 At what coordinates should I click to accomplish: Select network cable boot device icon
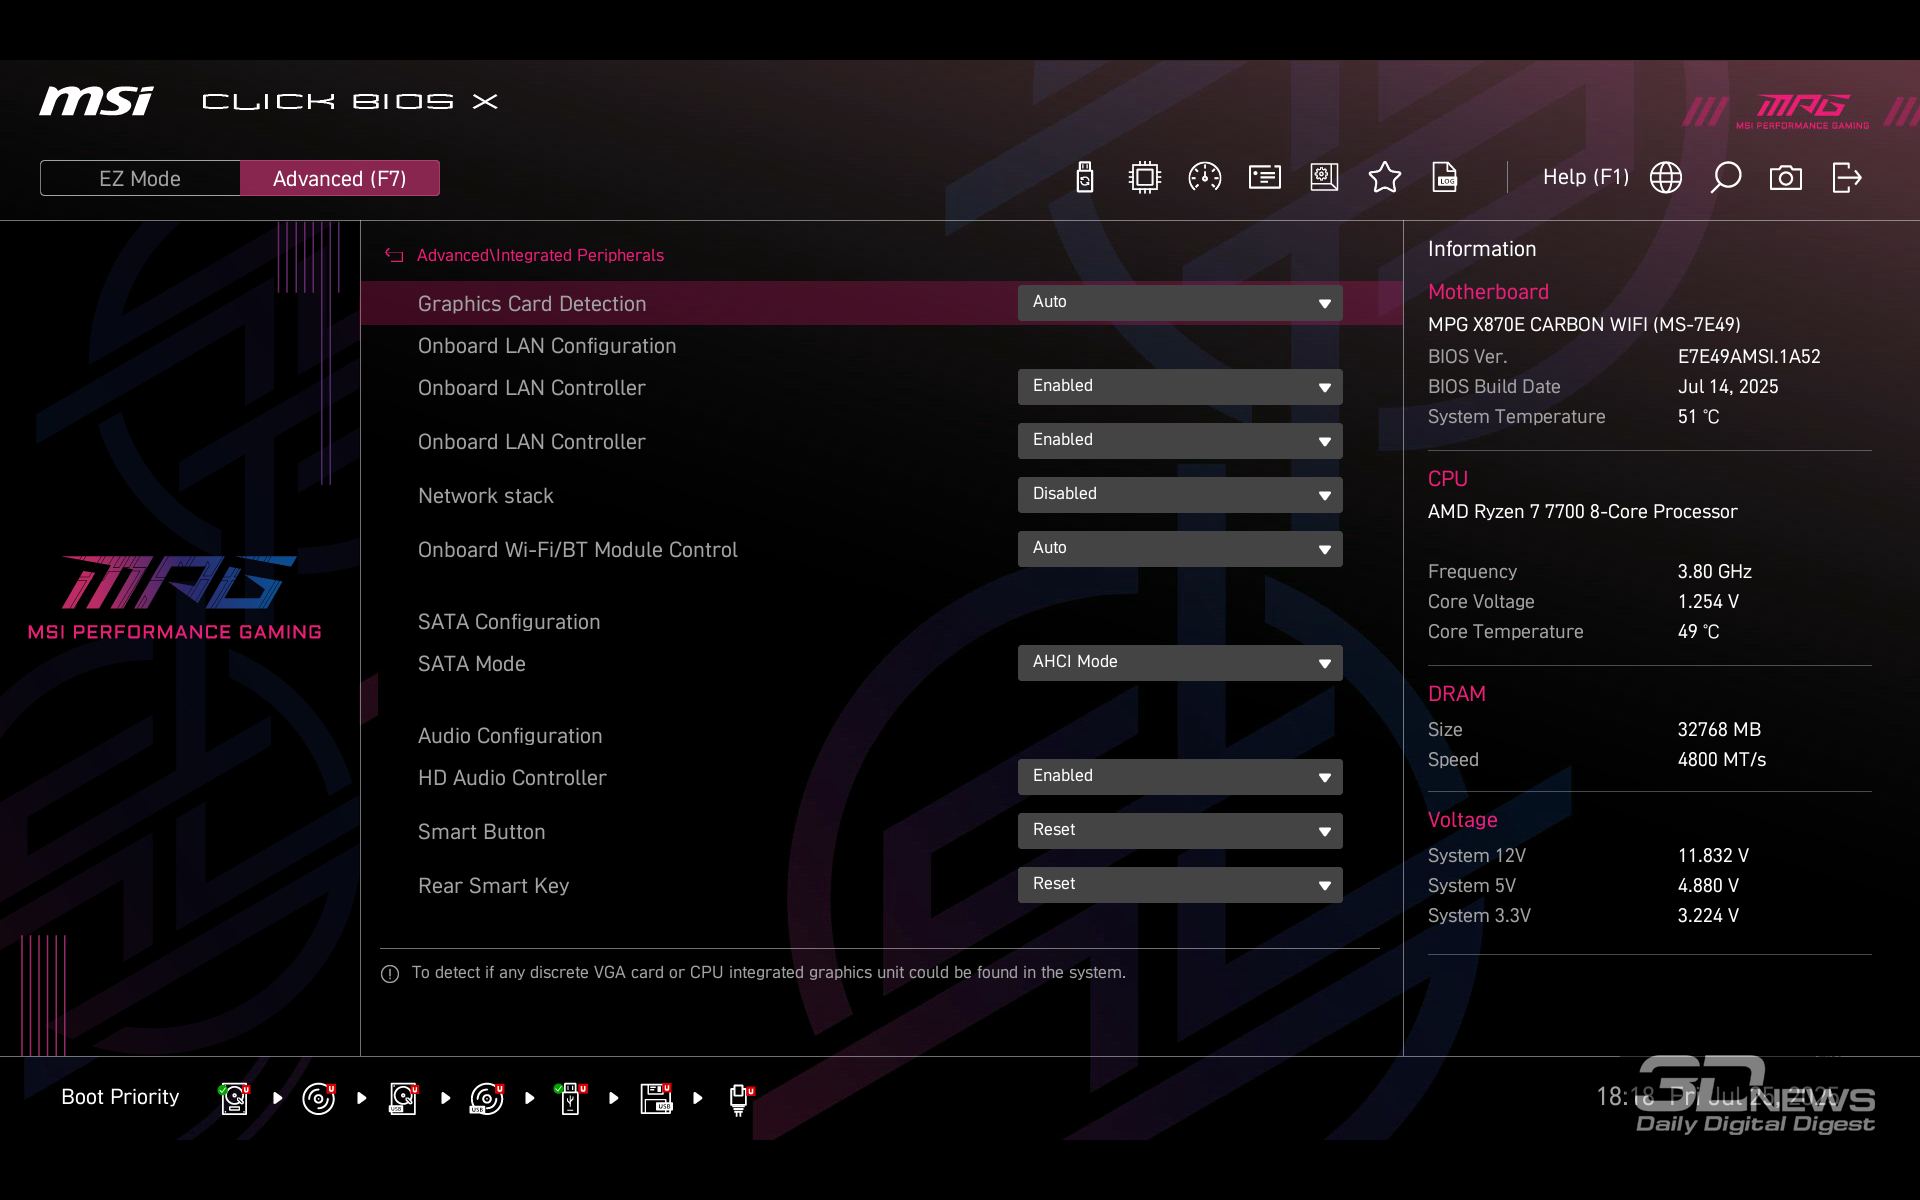pos(740,1098)
